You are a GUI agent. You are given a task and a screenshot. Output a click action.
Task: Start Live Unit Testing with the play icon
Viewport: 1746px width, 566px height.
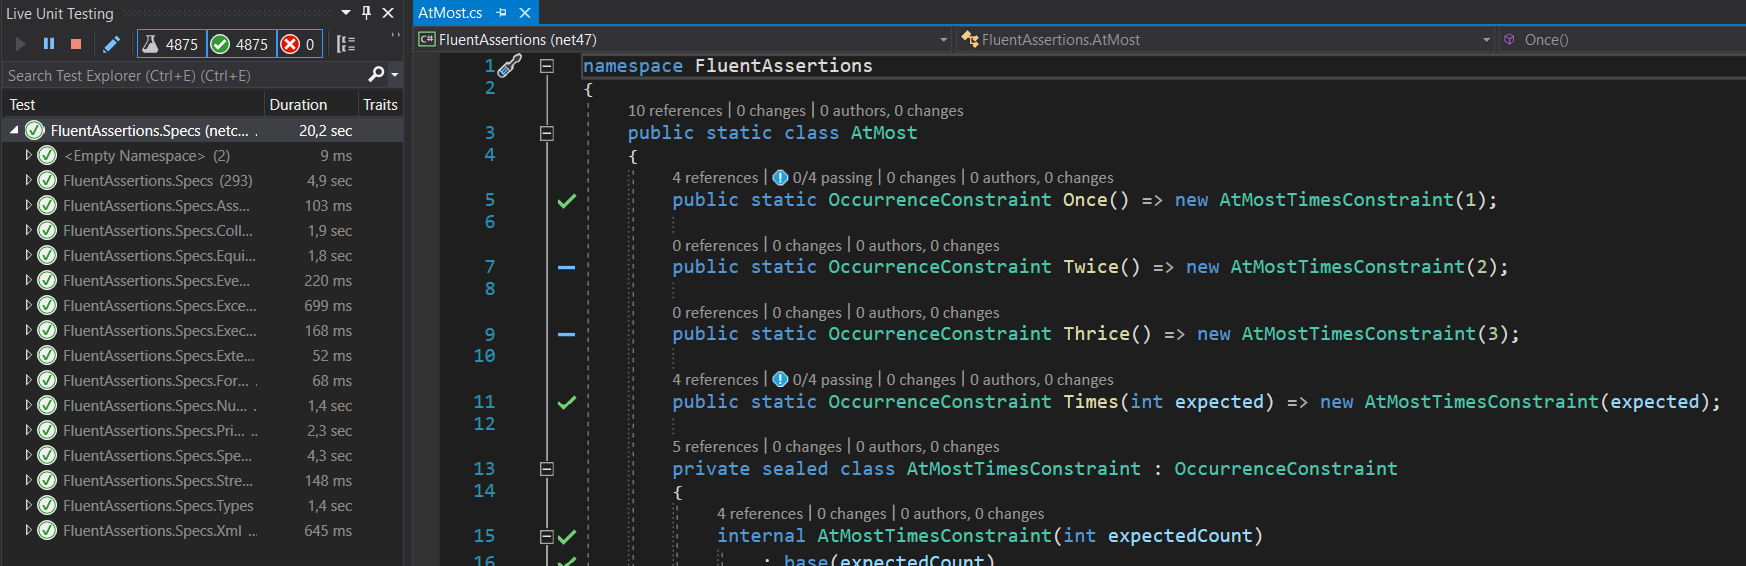coord(20,44)
